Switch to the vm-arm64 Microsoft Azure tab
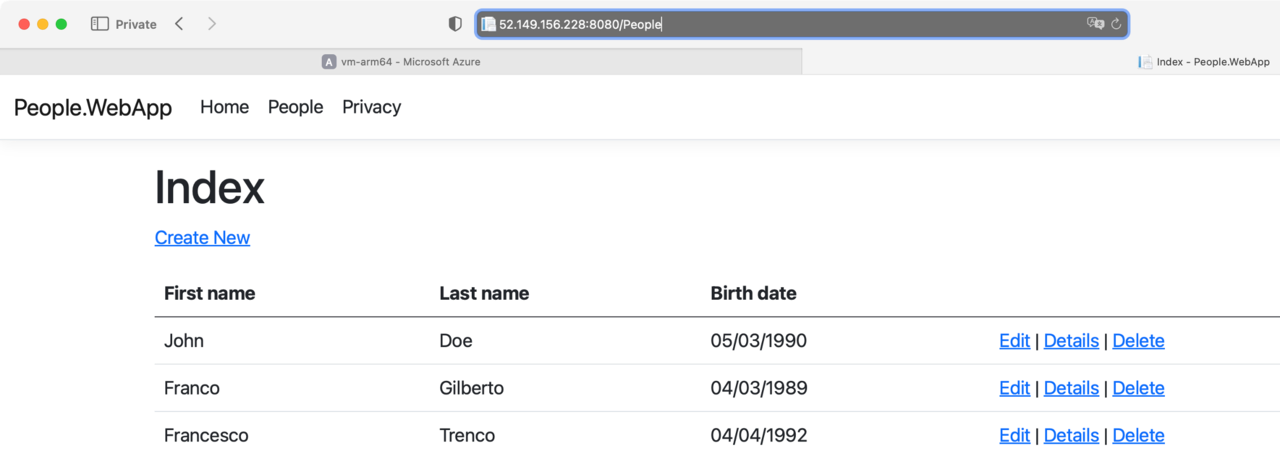Screen dimensions: 1280x456 point(400,62)
